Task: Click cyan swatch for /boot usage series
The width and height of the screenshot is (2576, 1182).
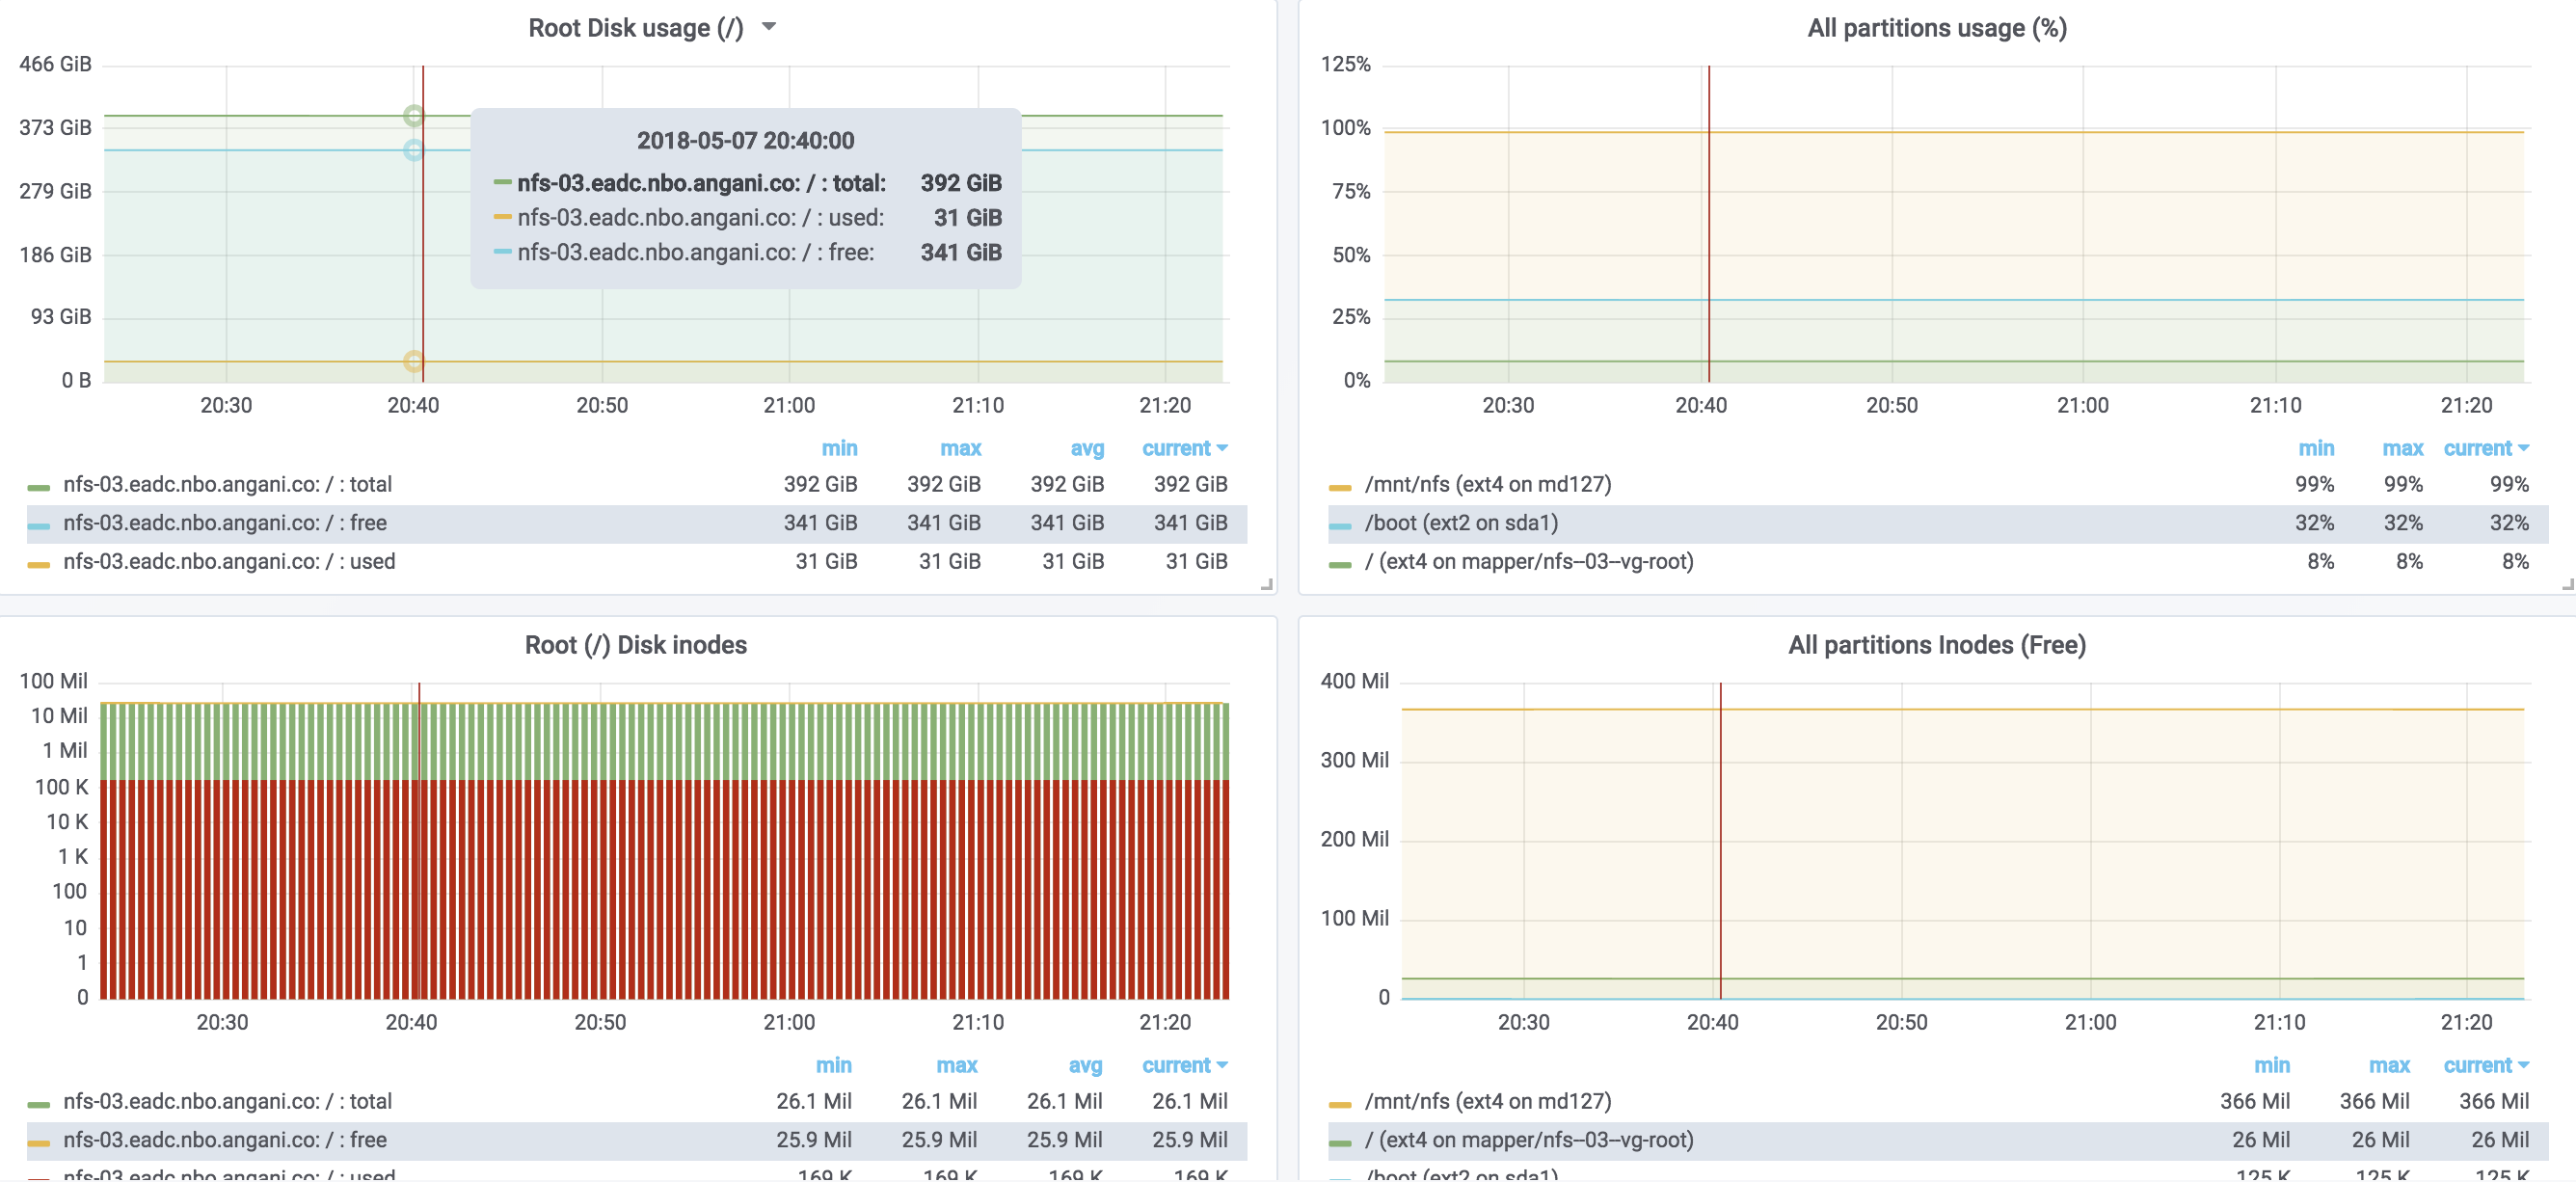Action: click(x=1339, y=525)
